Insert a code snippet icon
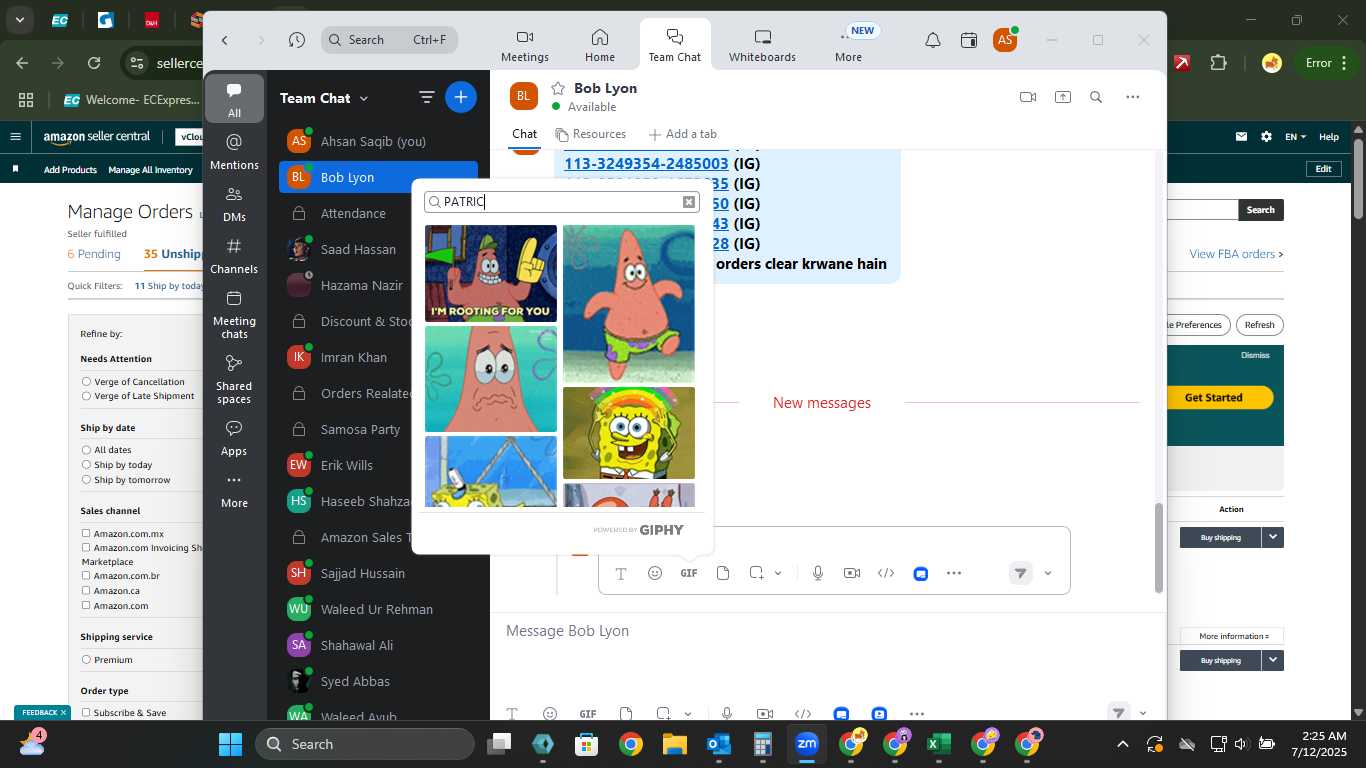The image size is (1366, 768). (885, 573)
